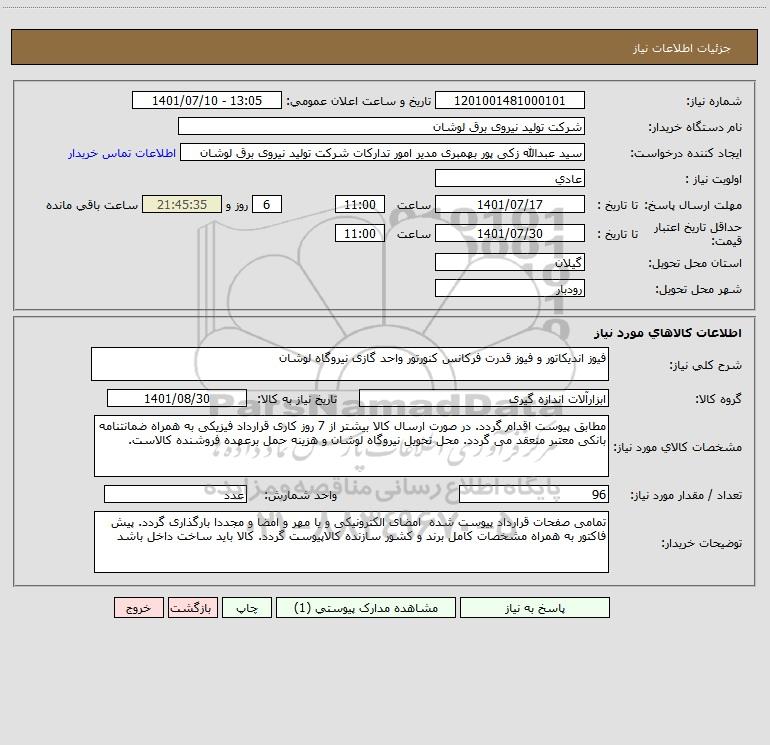
Task: Click the delivery city field 'رودبار'
Action: coord(510,288)
